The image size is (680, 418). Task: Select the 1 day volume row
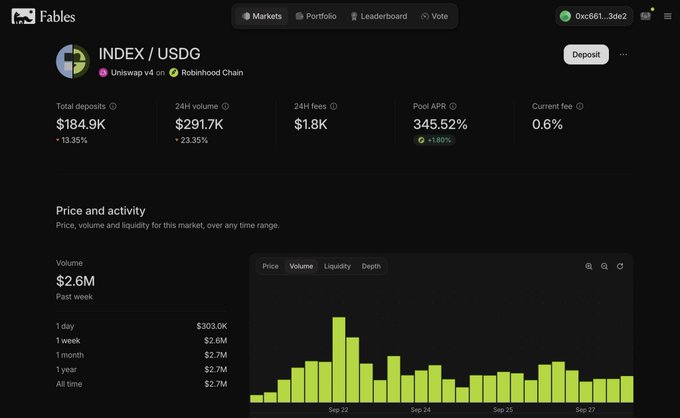point(141,326)
